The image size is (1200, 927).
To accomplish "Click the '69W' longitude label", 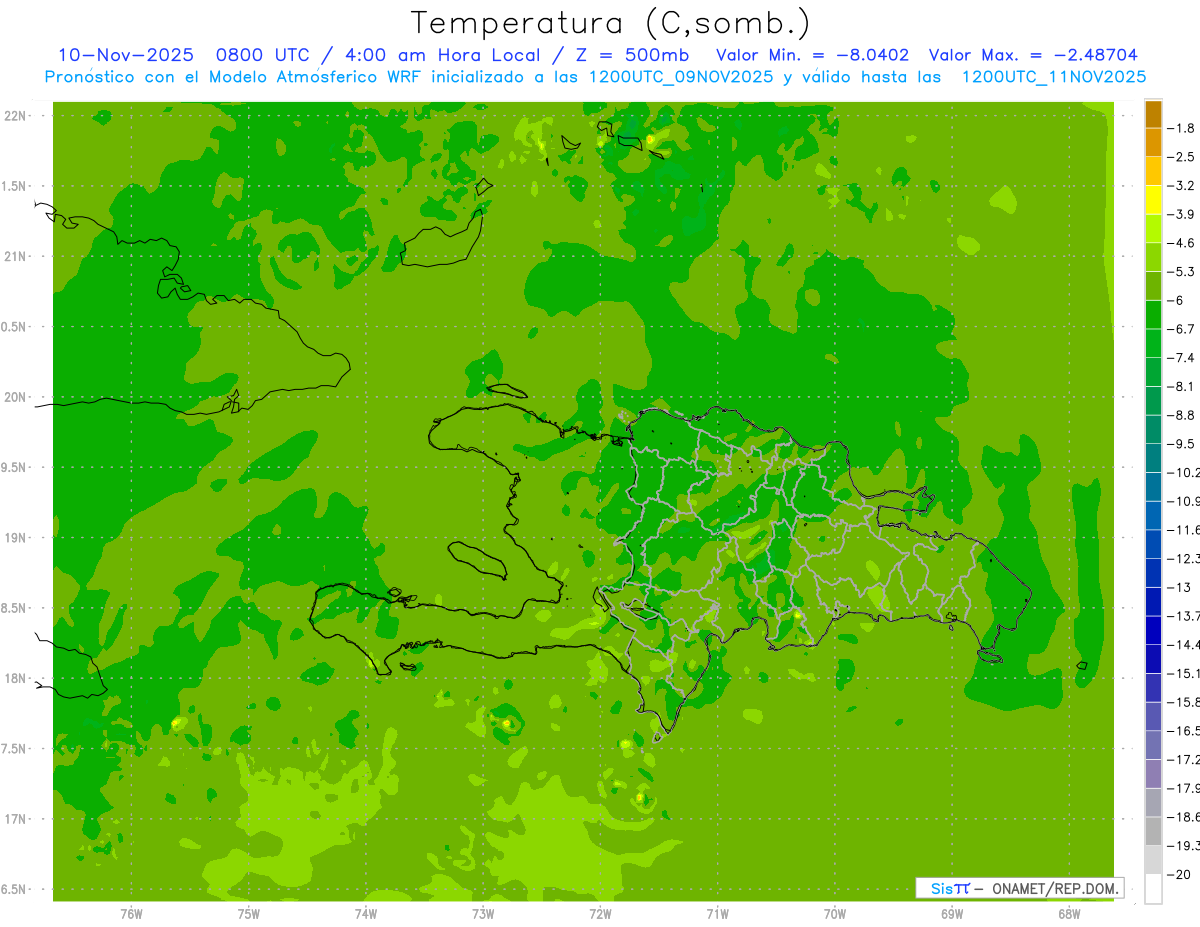I will tap(952, 913).
